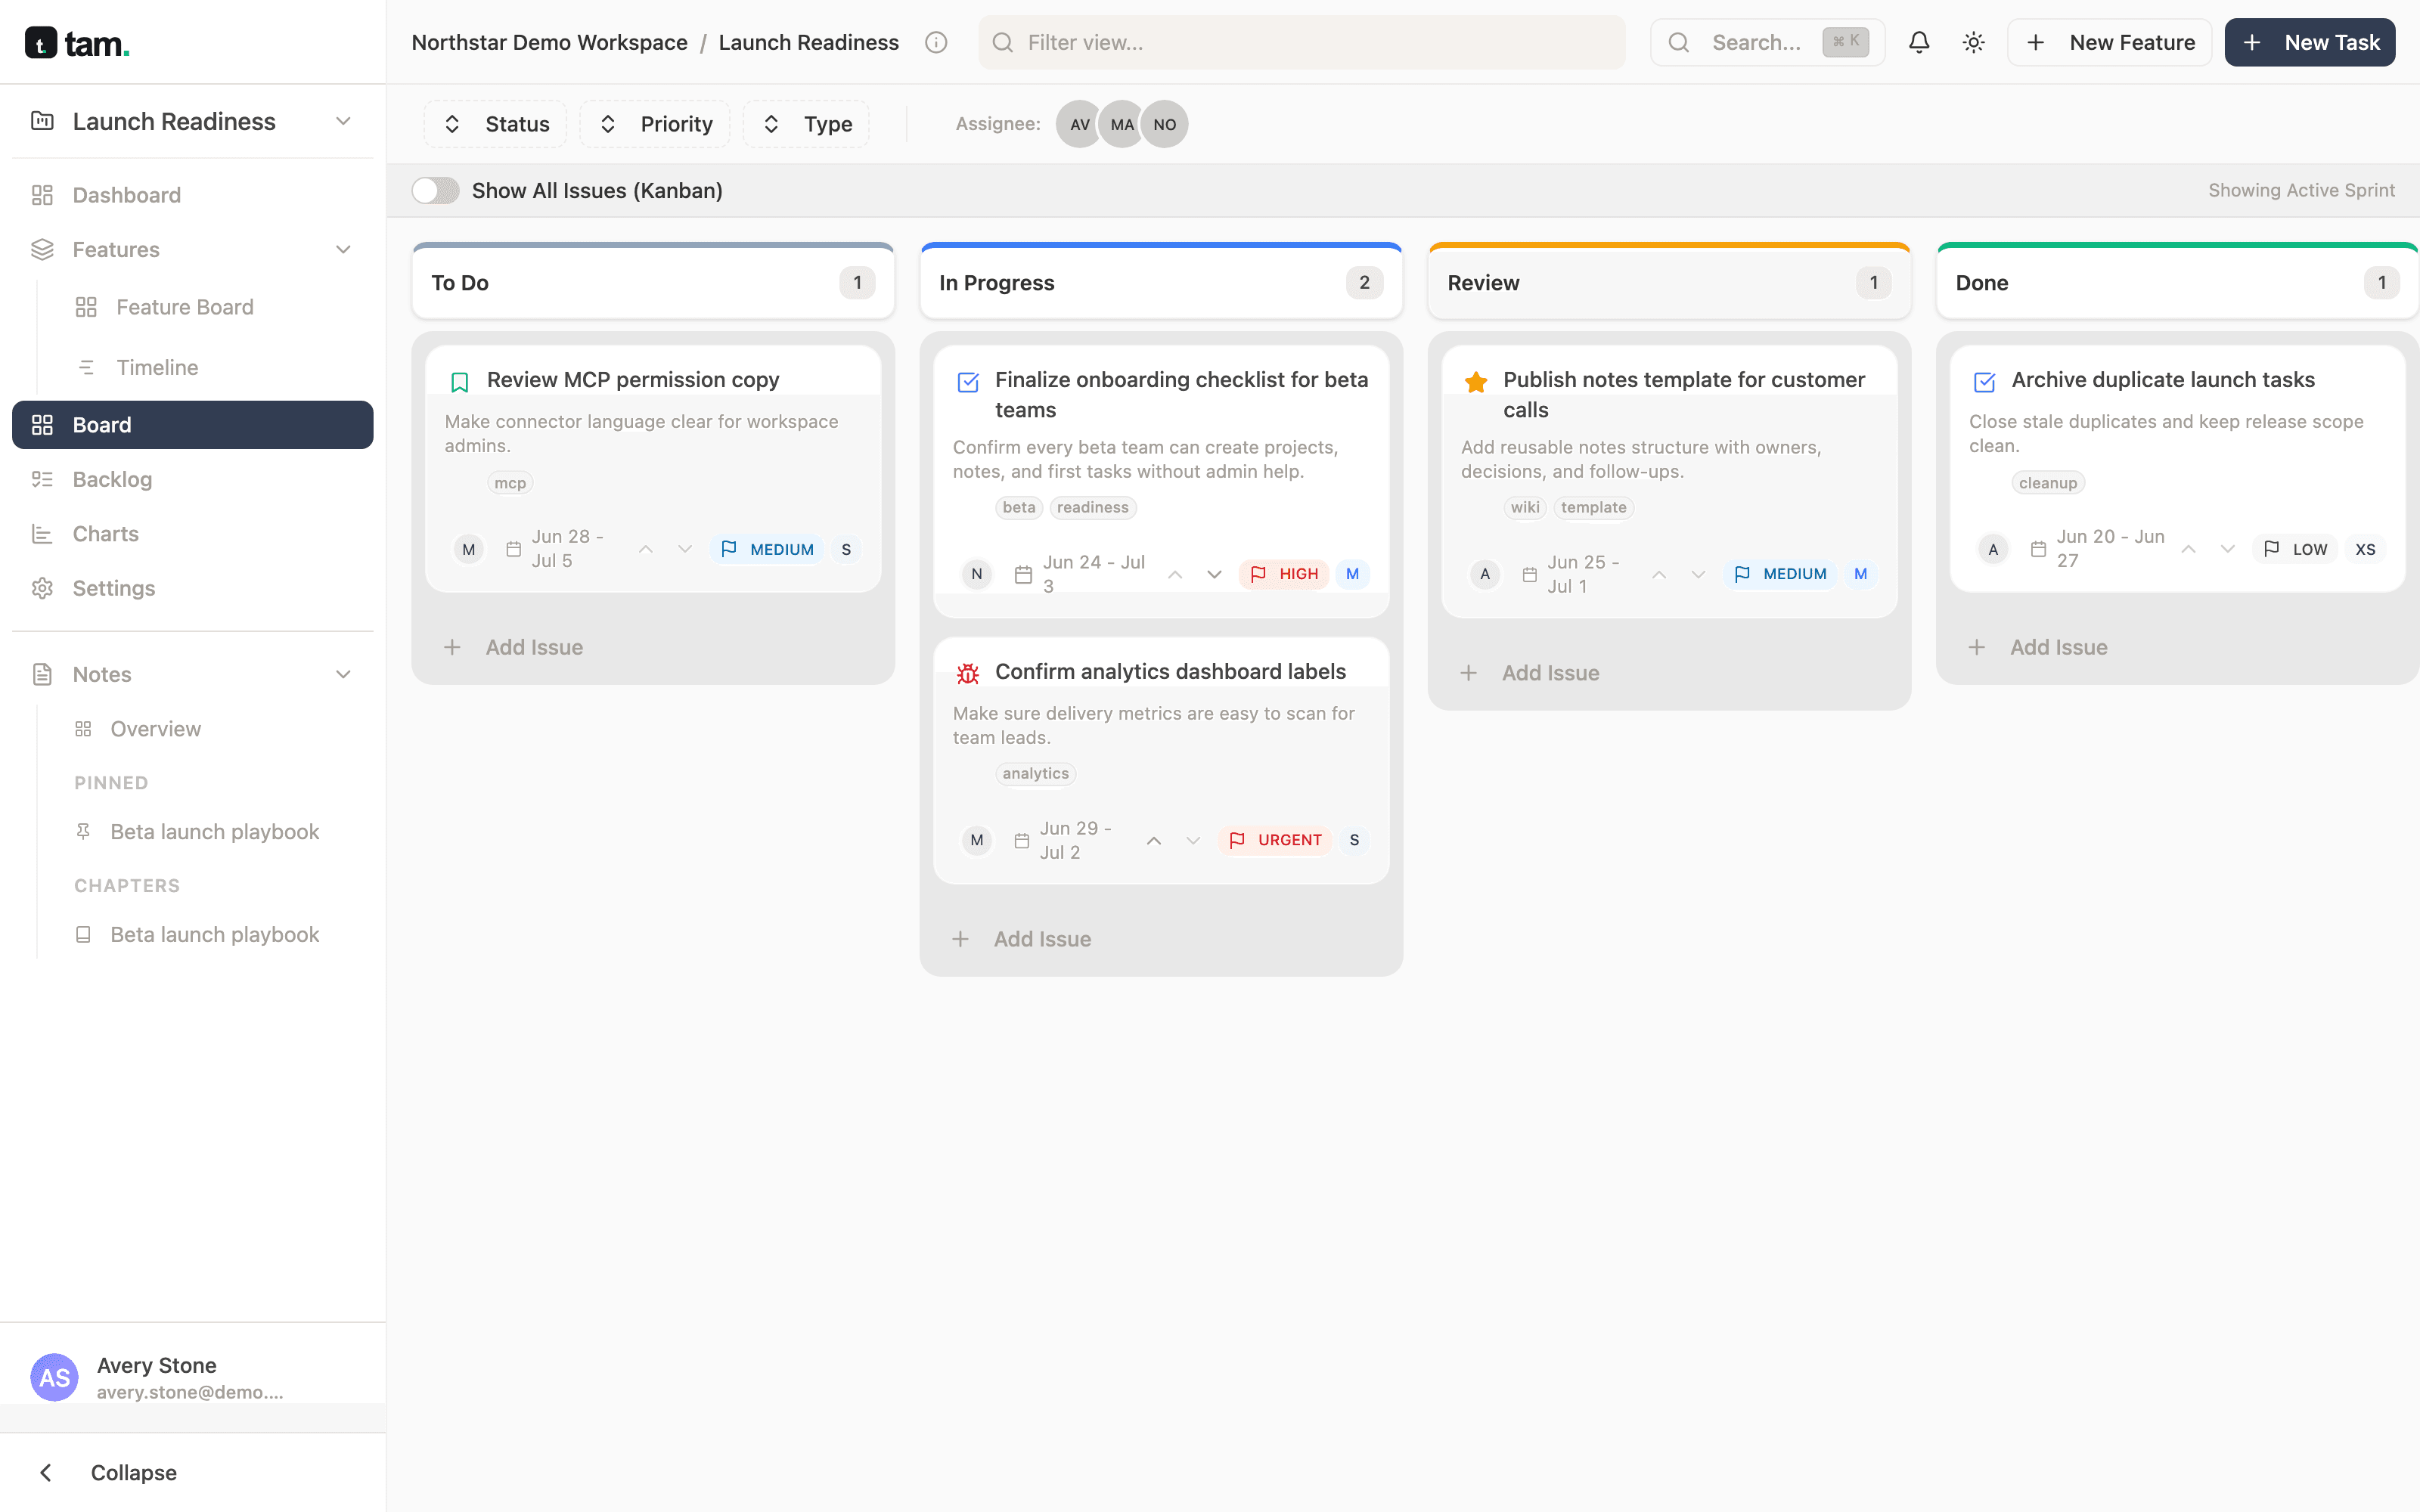Viewport: 2420px width, 1512px height.
Task: Open the notifications bell
Action: point(1918,42)
